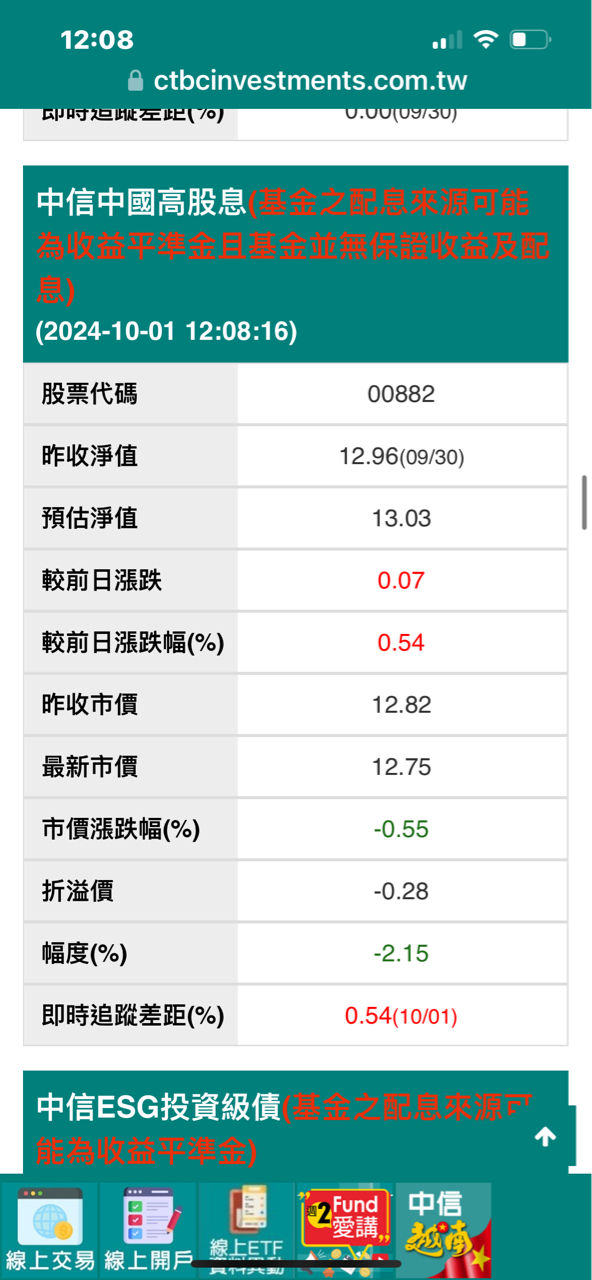Viewport: 592px width, 1280px height.
Task: Tap the 昨收淨值 table row
Action: pos(296,456)
